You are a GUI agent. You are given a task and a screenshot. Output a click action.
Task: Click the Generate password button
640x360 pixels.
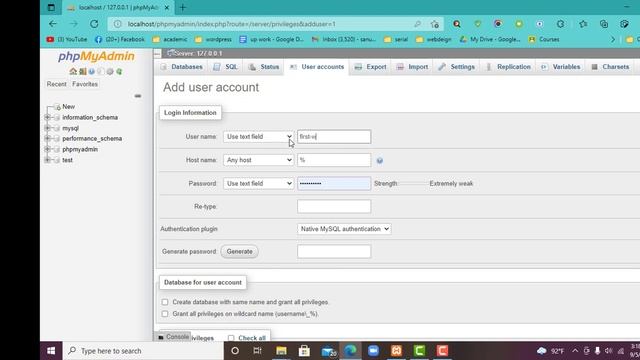click(240, 251)
